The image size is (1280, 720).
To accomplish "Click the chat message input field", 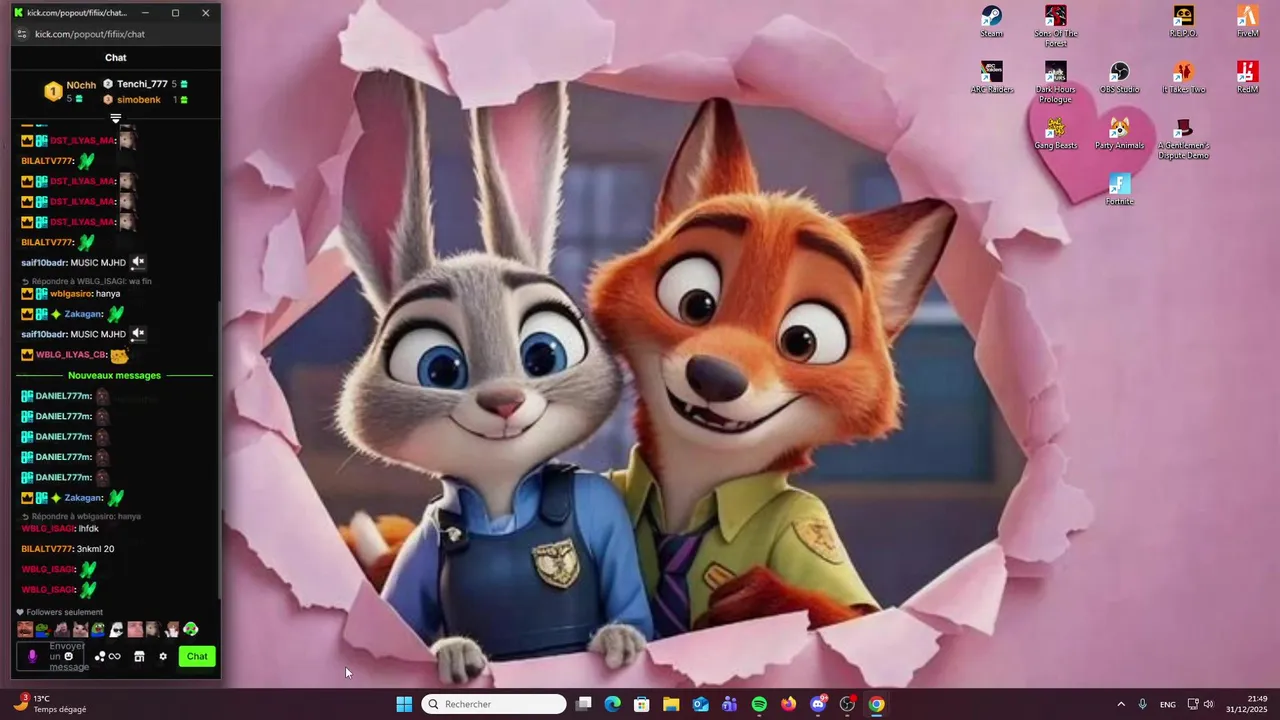I will pyautogui.click(x=50, y=656).
